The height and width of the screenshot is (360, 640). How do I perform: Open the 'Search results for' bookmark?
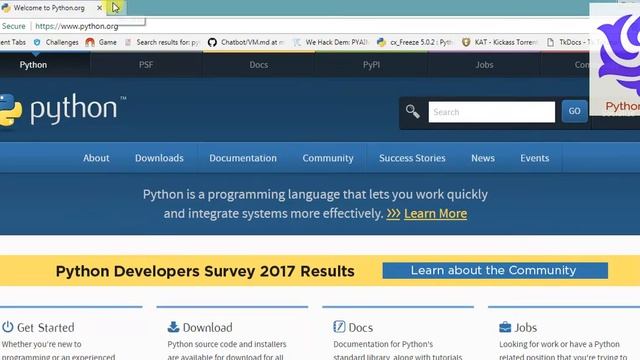(162, 42)
